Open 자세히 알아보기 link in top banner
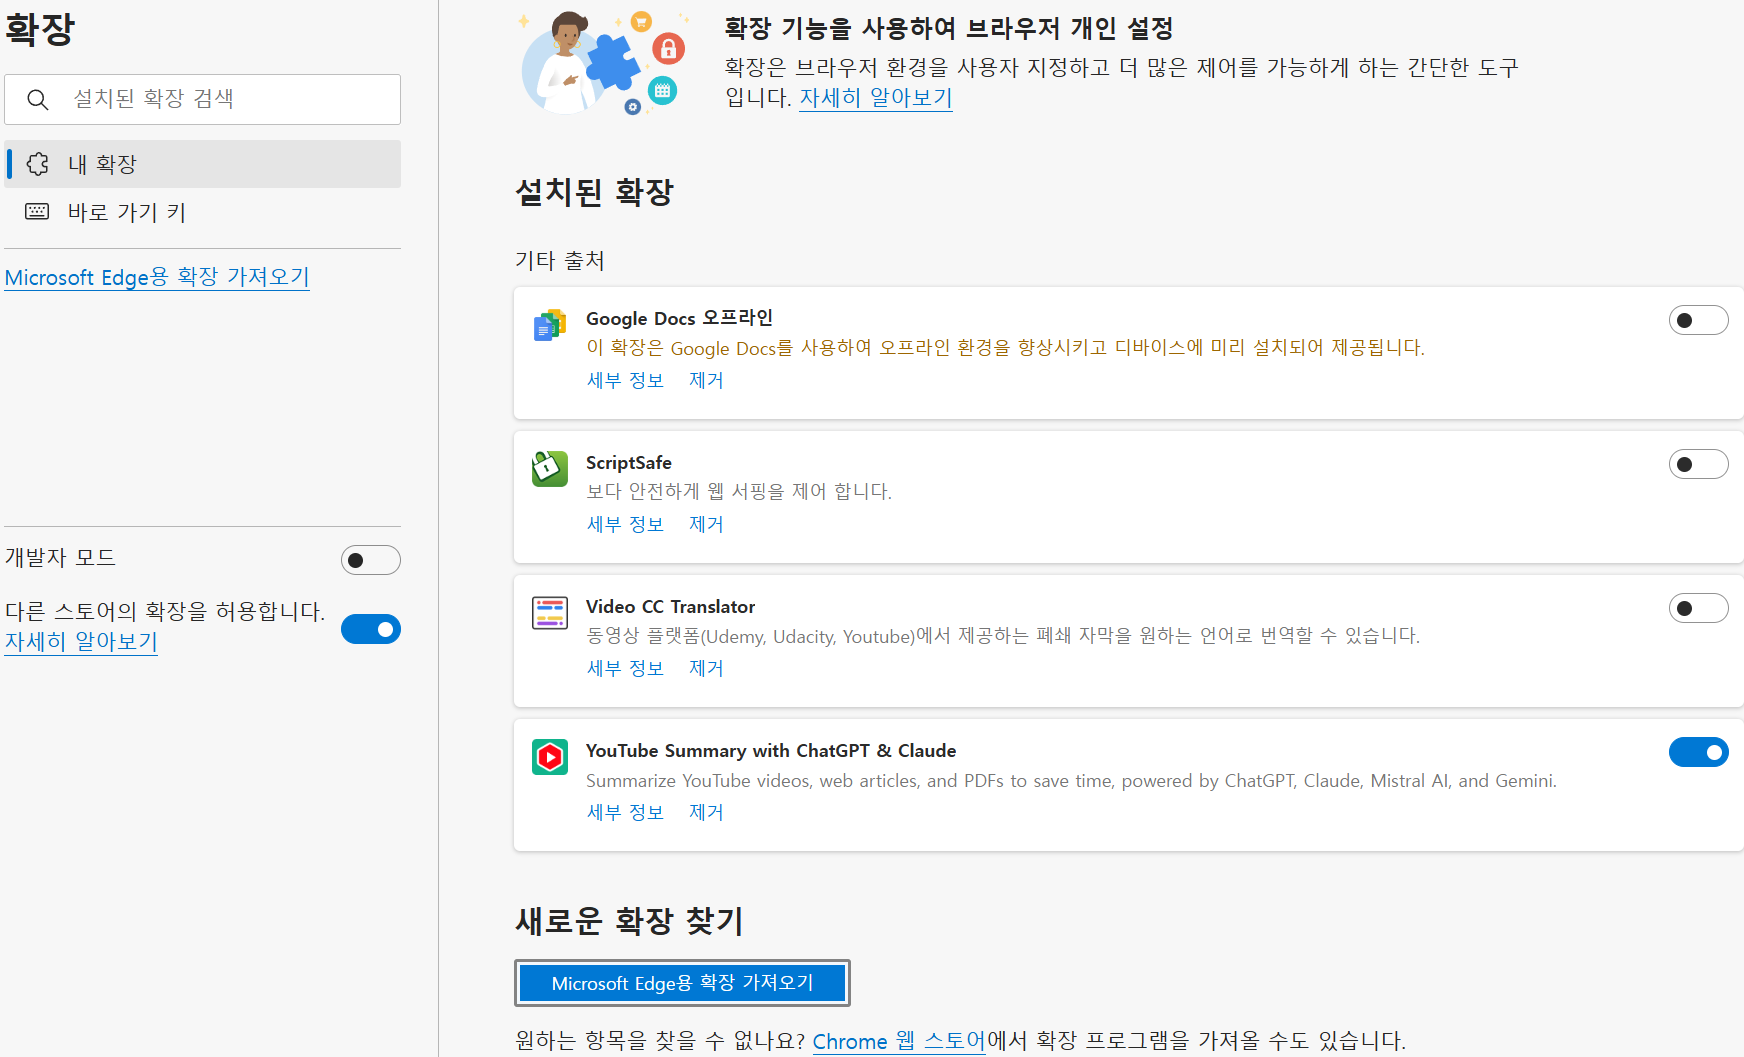The image size is (1744, 1057). click(x=875, y=98)
